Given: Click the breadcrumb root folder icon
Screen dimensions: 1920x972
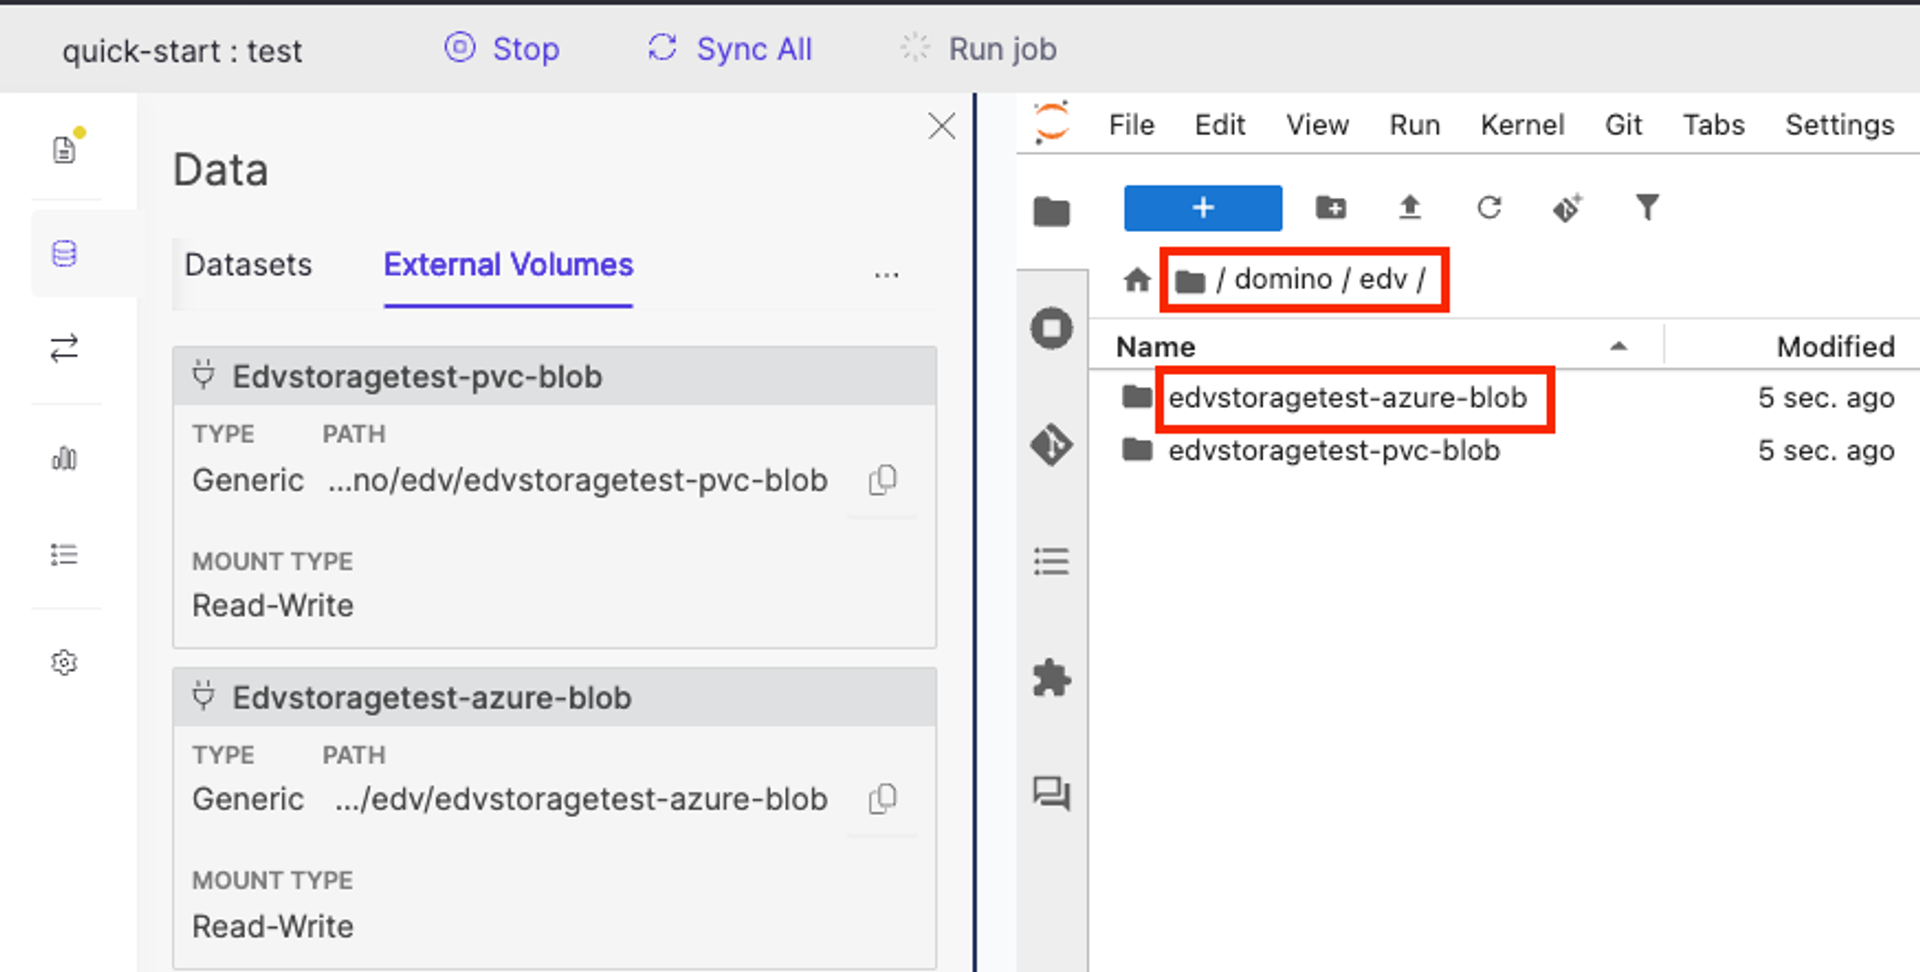Looking at the screenshot, I should (x=1190, y=281).
